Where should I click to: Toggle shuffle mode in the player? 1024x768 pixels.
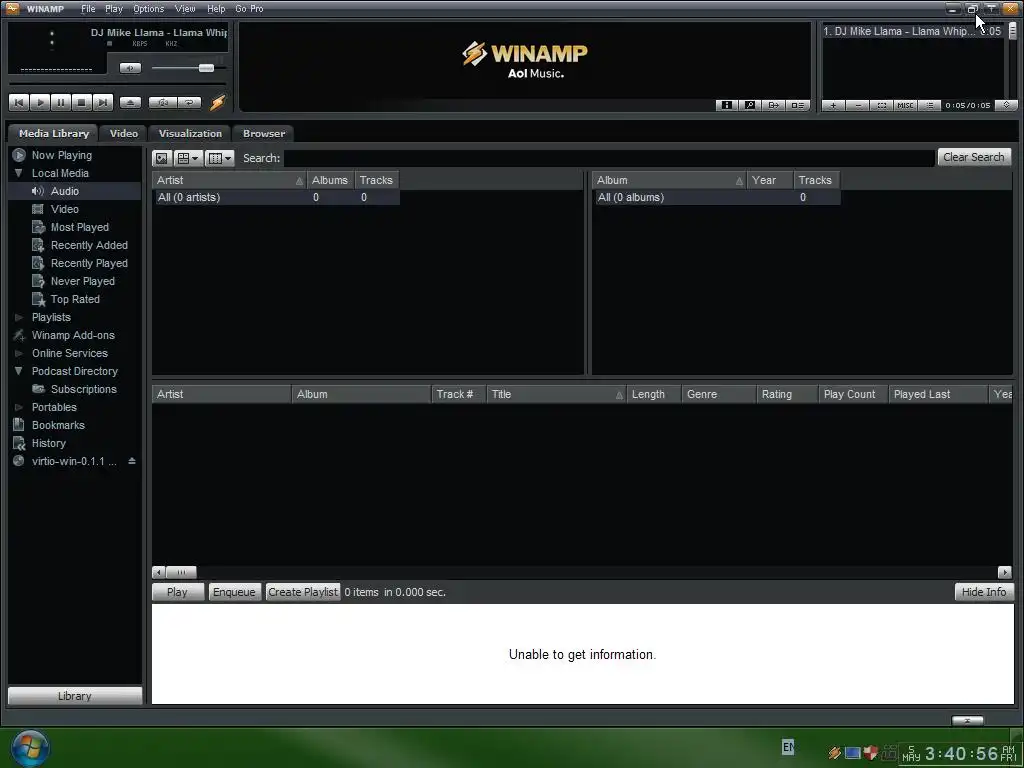click(x=163, y=103)
